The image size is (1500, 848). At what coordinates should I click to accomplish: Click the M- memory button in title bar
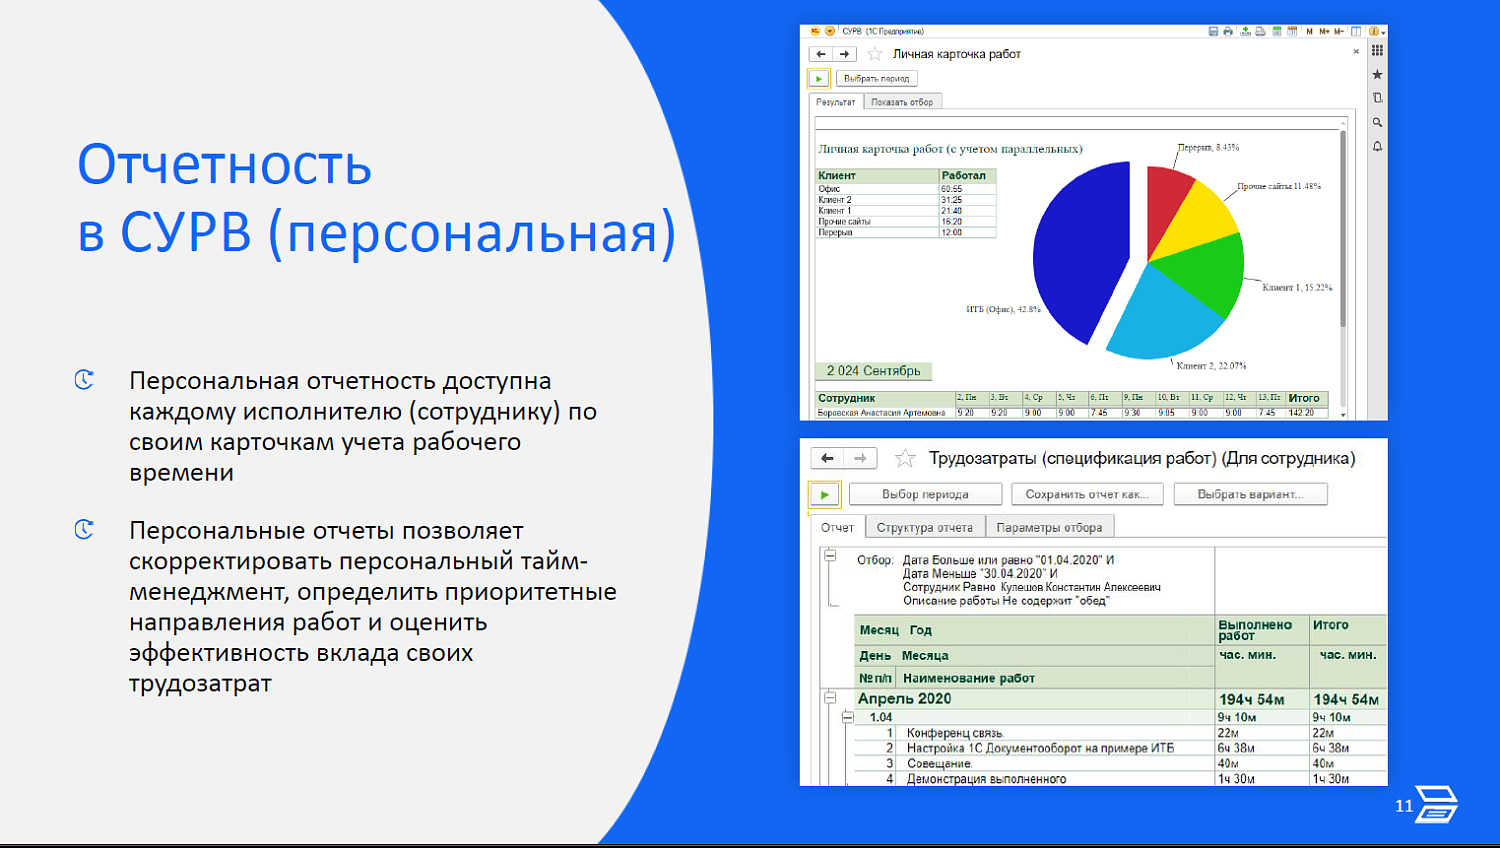click(1339, 31)
